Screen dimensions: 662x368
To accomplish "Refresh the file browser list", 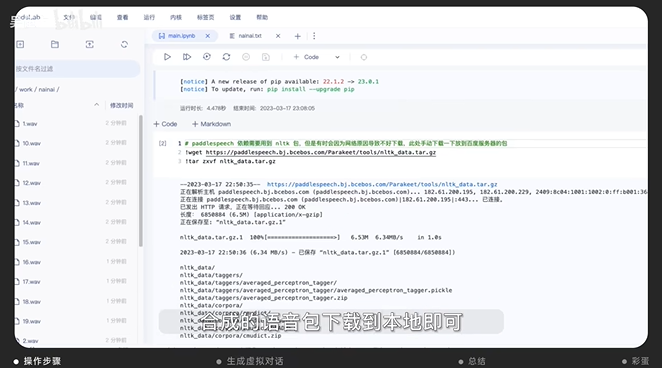I will [124, 44].
